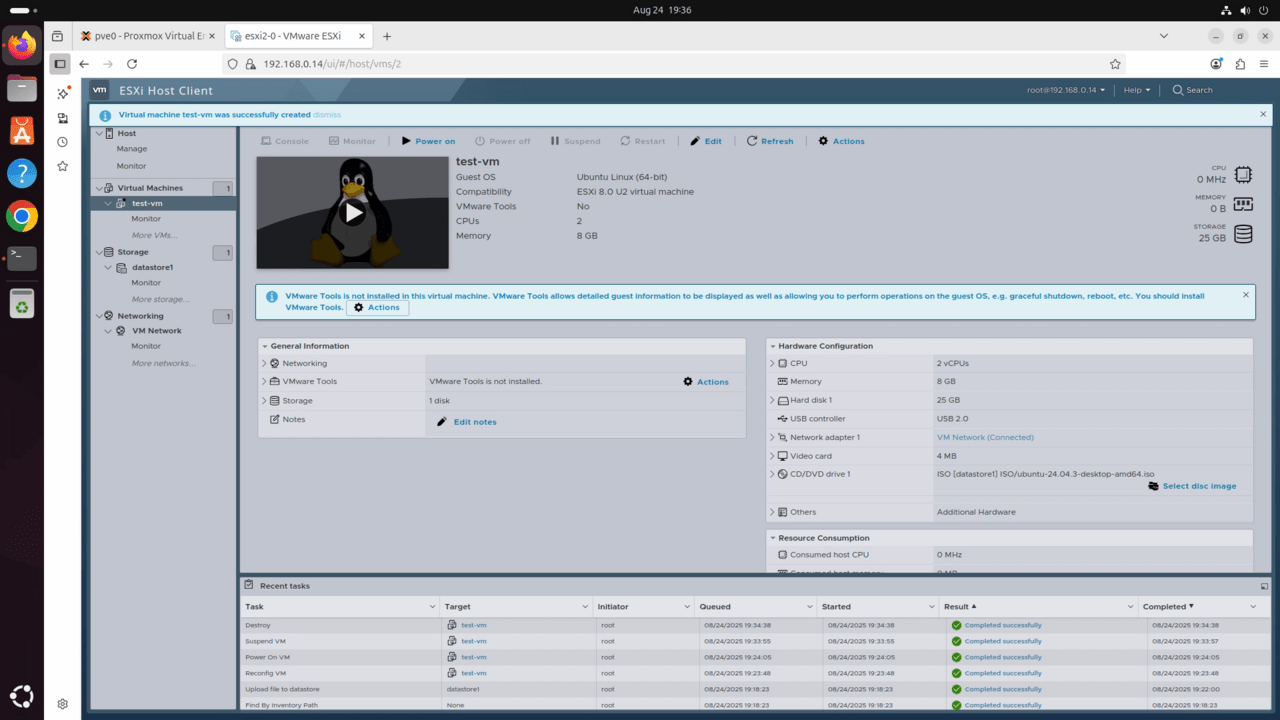Select datastore1 in navigator
Image resolution: width=1280 pixels, height=720 pixels.
[x=152, y=268]
